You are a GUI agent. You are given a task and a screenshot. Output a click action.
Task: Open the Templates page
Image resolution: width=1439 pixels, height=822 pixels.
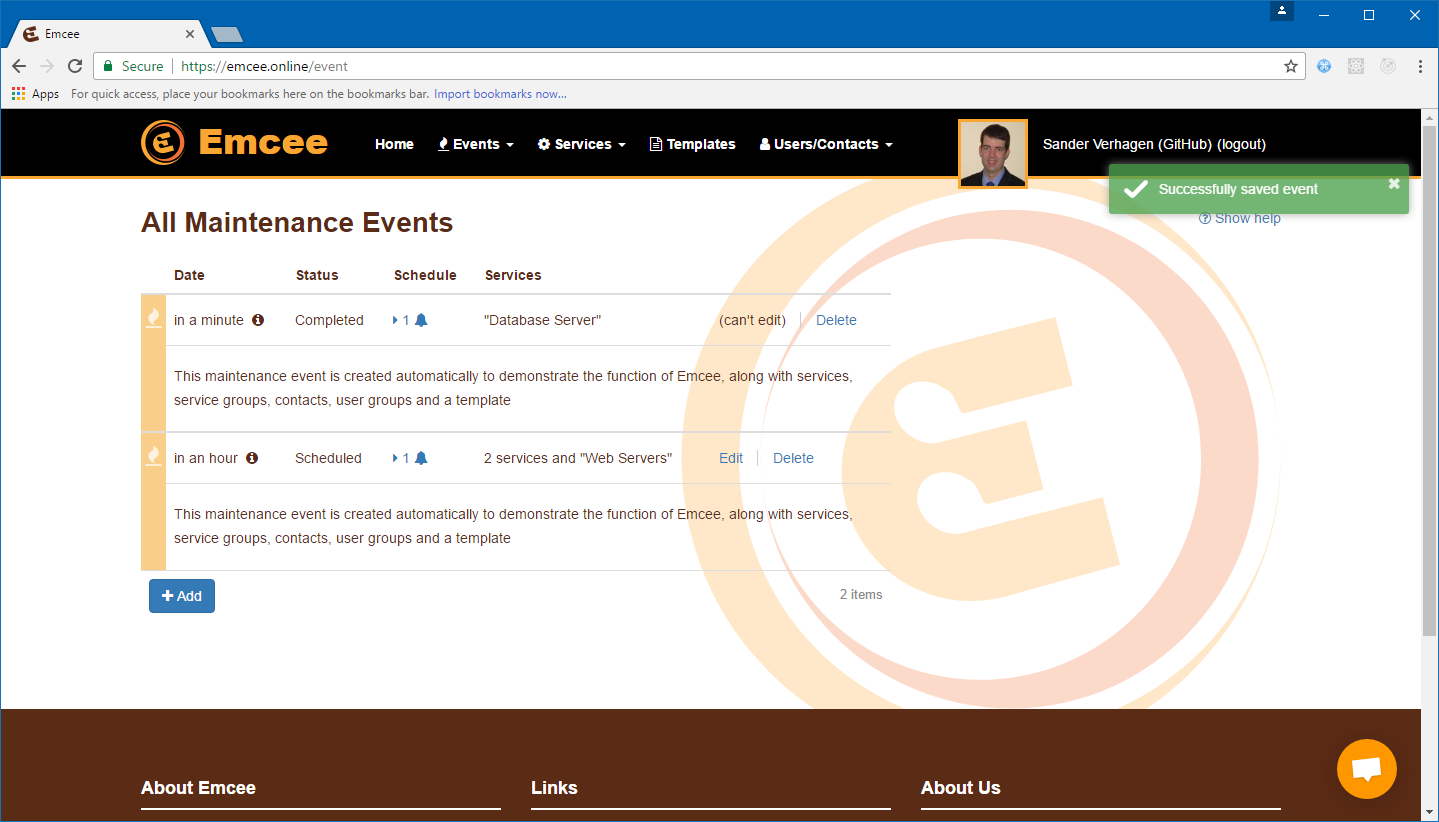692,144
